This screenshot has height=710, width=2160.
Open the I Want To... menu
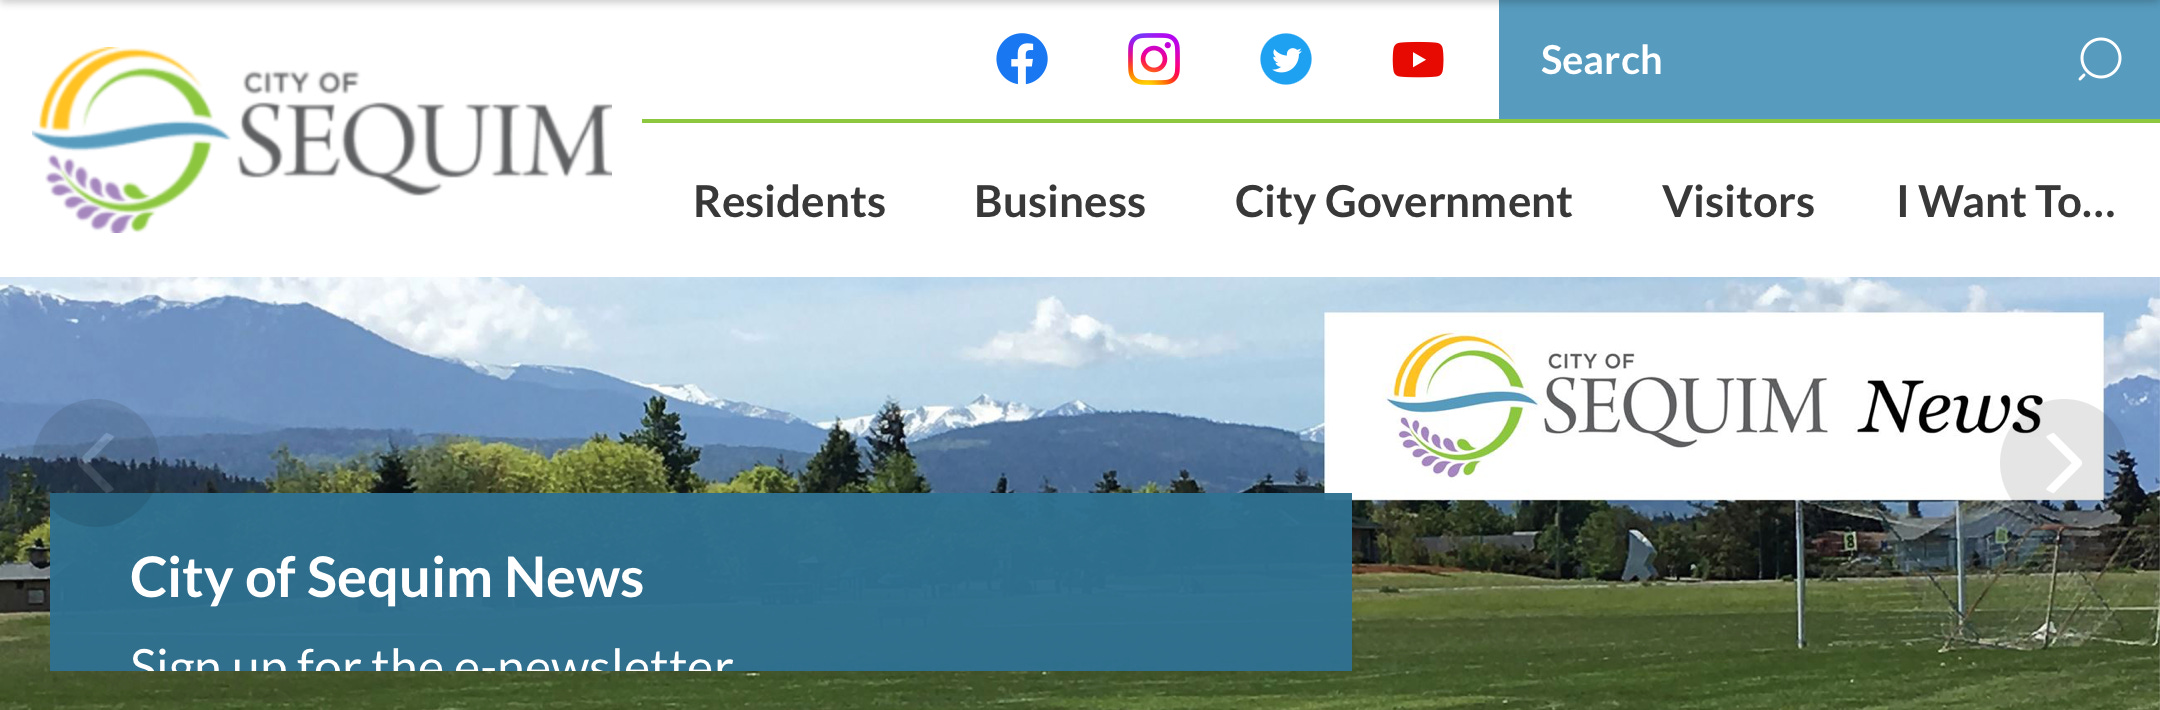2006,202
